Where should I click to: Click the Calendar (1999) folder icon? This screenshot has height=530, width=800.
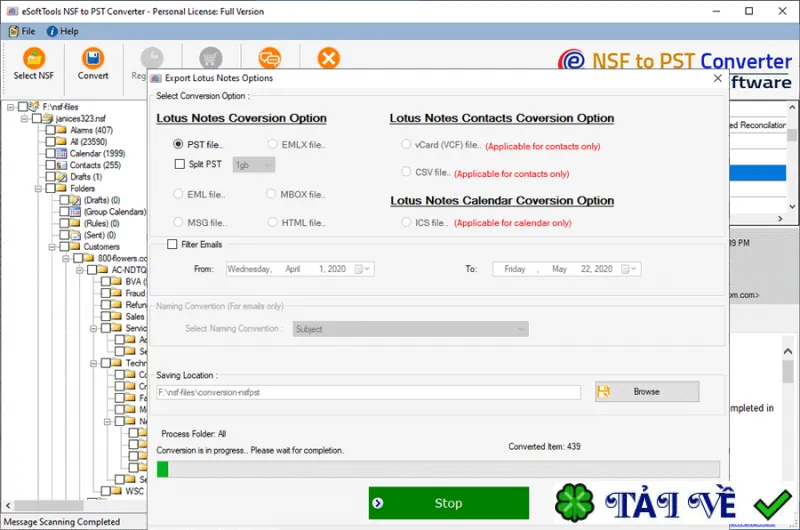[x=61, y=153]
